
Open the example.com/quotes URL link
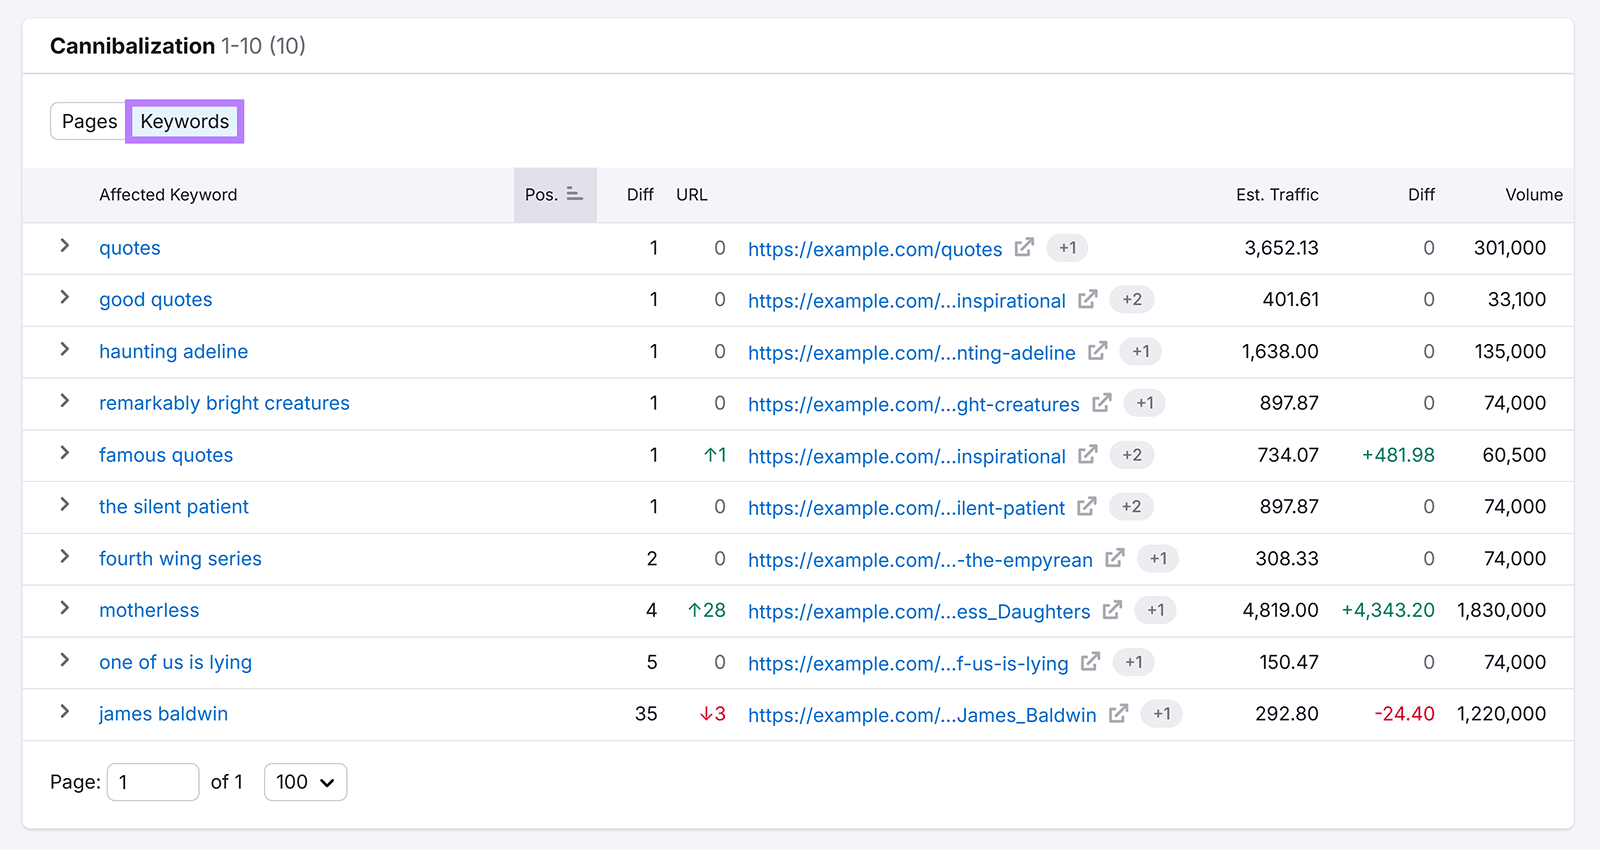[874, 249]
